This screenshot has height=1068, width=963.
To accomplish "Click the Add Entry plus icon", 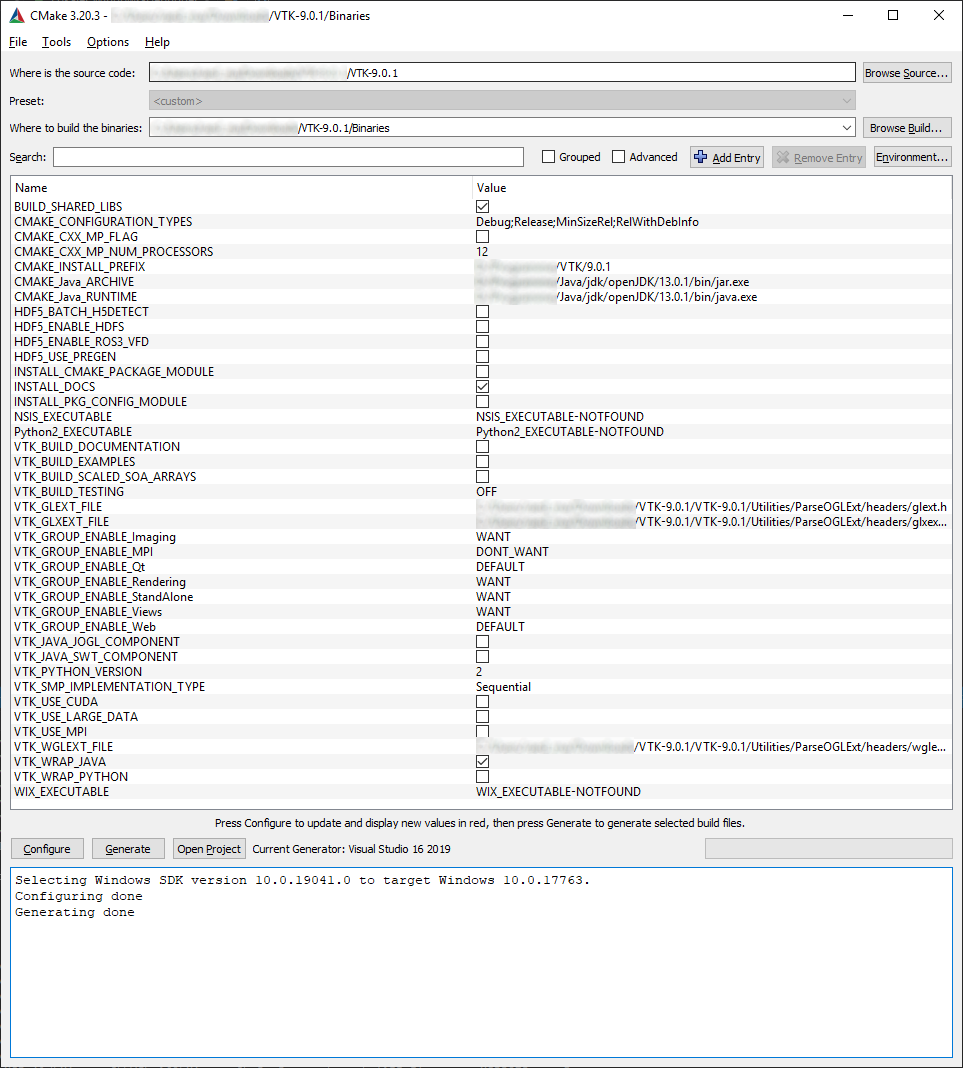I will coord(700,157).
